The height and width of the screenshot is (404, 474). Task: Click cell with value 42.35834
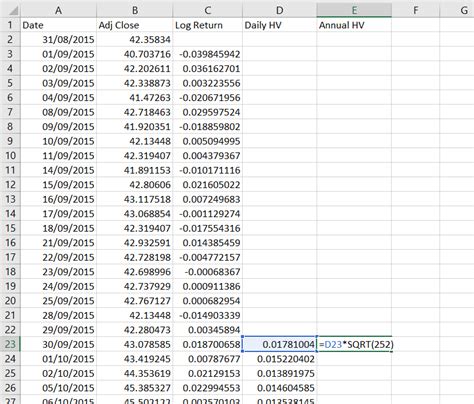click(135, 39)
